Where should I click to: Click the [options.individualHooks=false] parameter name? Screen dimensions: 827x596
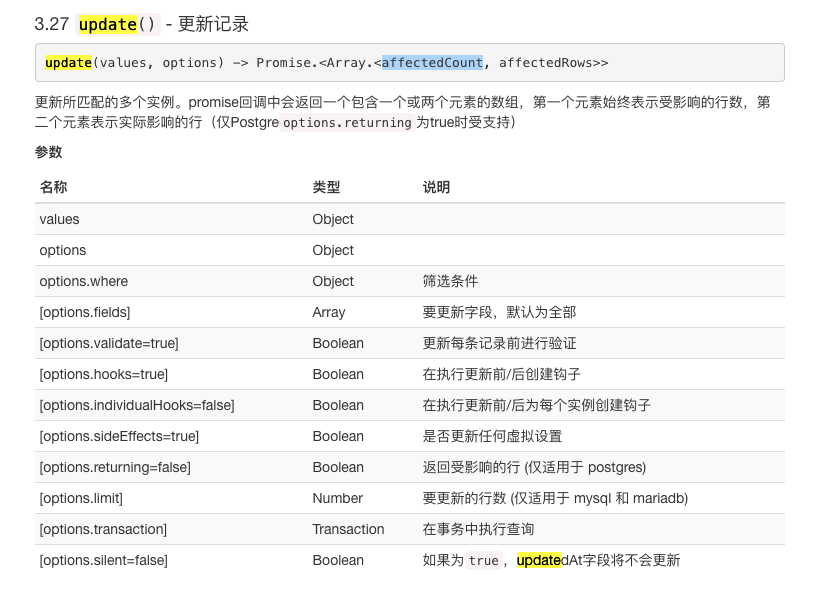pyautogui.click(x=137, y=405)
